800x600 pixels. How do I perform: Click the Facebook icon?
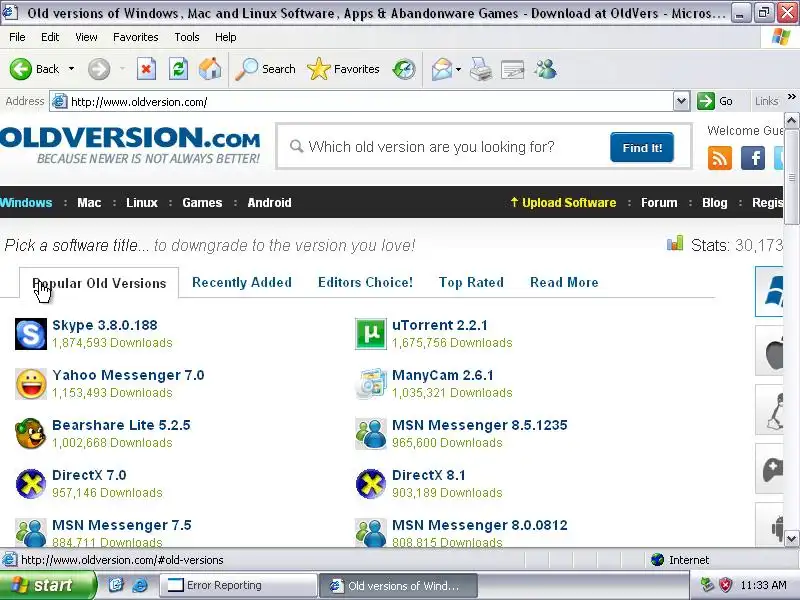click(753, 158)
